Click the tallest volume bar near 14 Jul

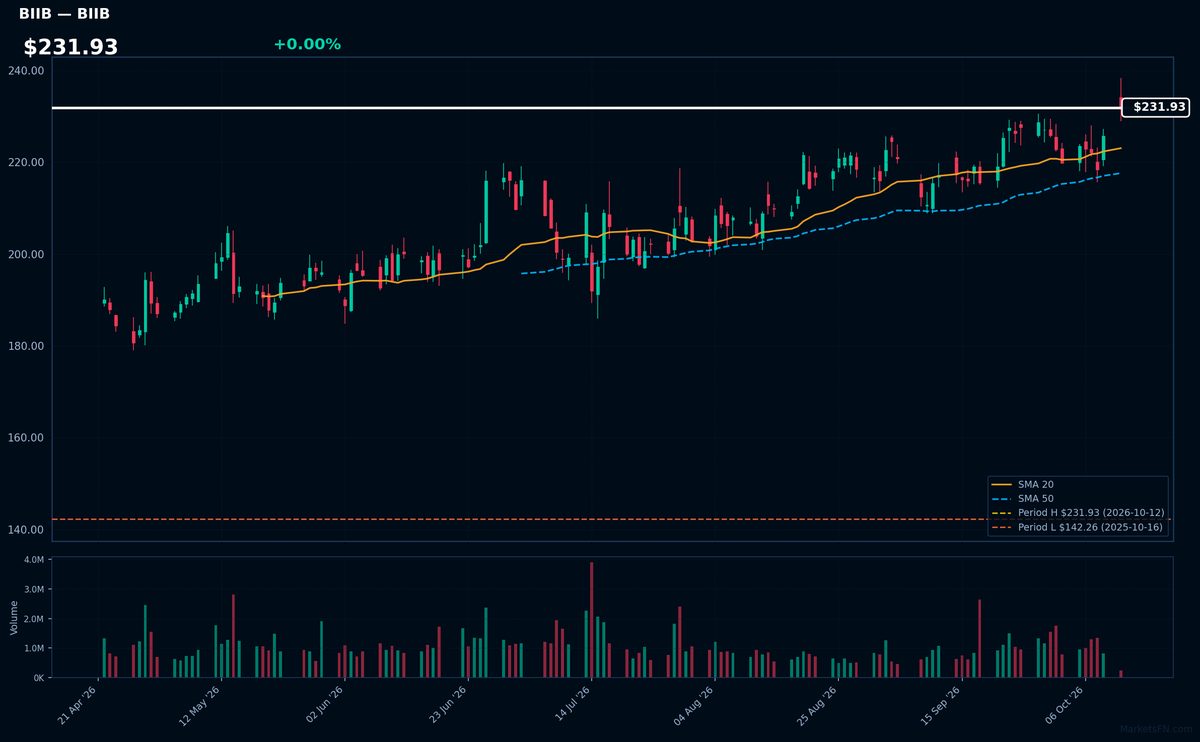[x=592, y=620]
